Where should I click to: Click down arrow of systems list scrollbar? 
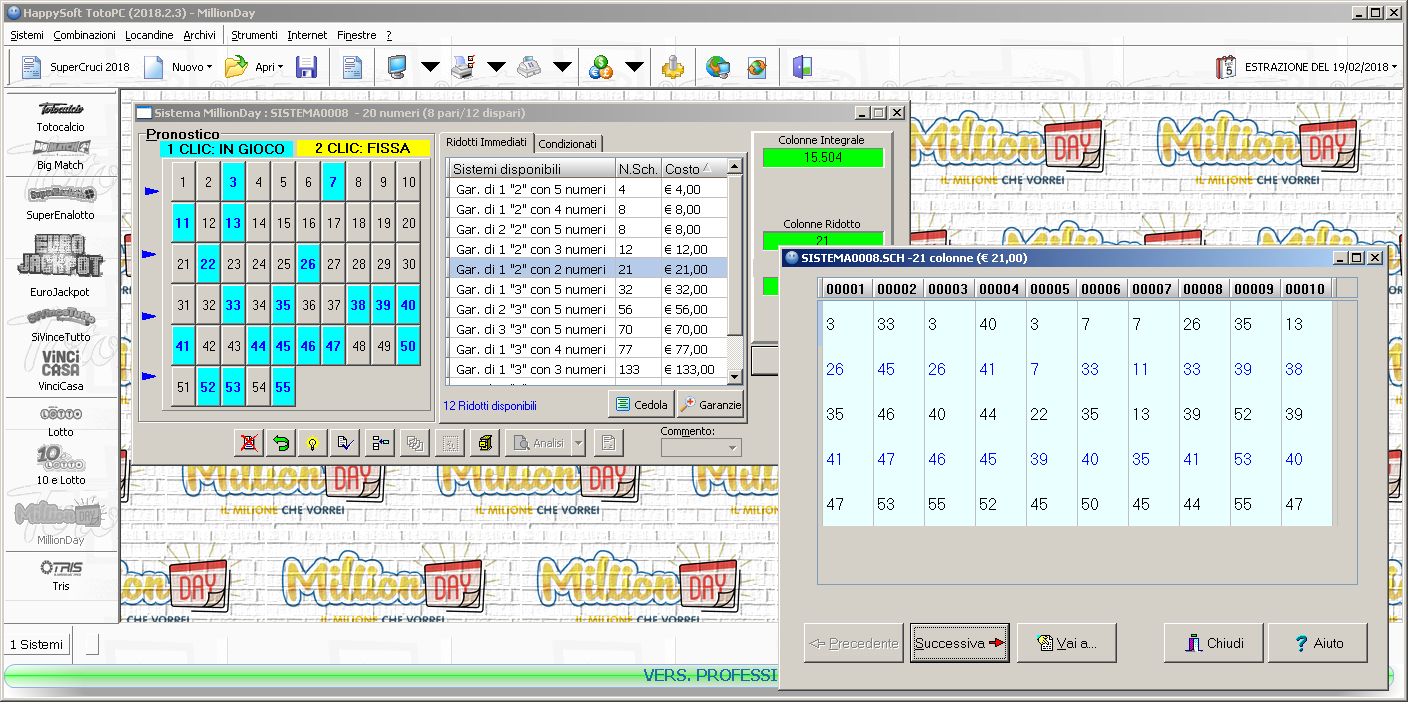(x=735, y=376)
